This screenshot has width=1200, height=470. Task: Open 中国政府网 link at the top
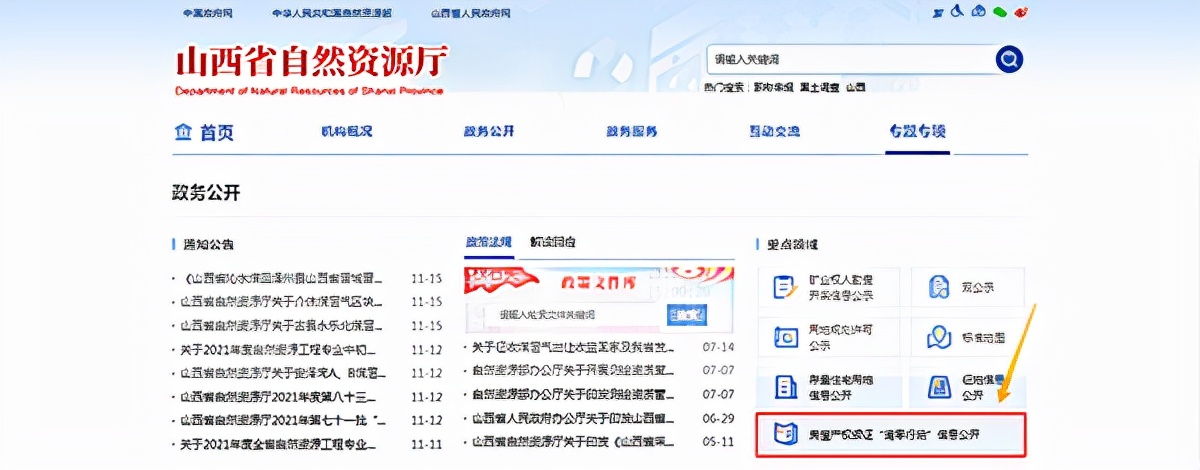(x=208, y=13)
